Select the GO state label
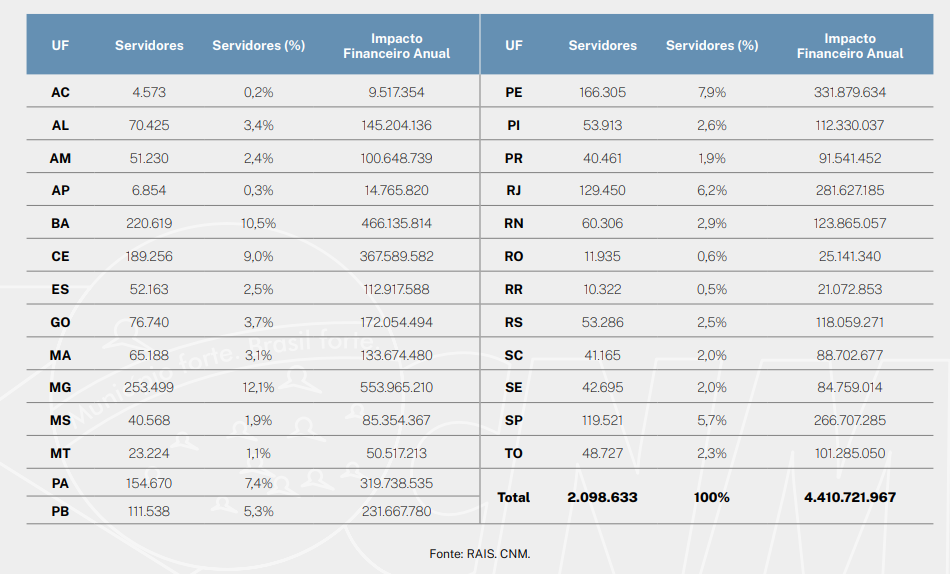This screenshot has width=950, height=574. point(60,322)
